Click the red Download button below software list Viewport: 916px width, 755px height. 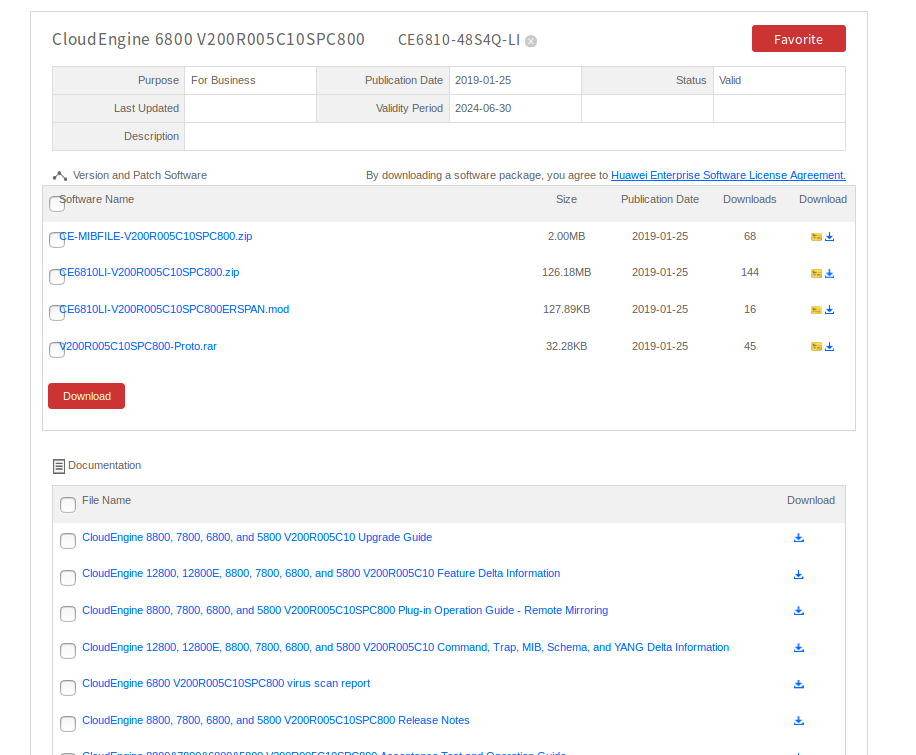coord(86,396)
